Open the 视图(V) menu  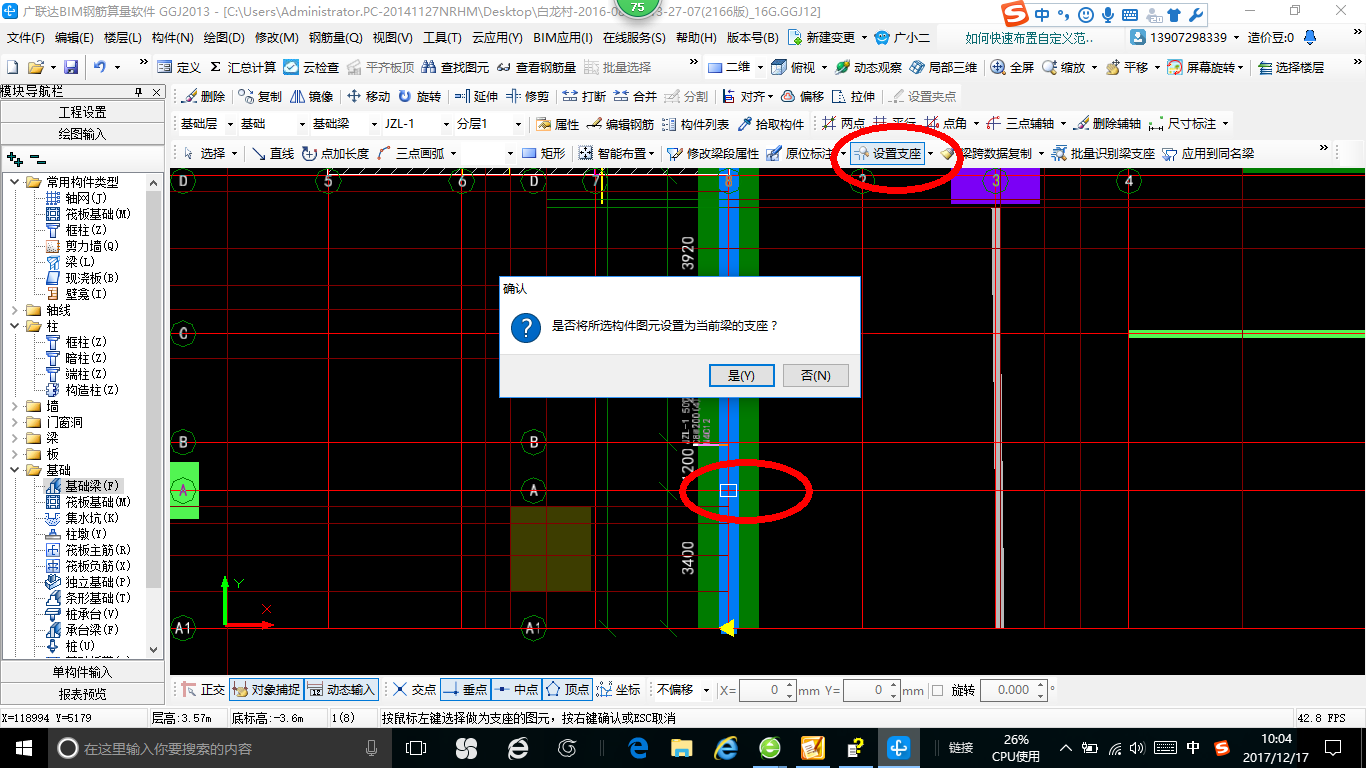(392, 37)
